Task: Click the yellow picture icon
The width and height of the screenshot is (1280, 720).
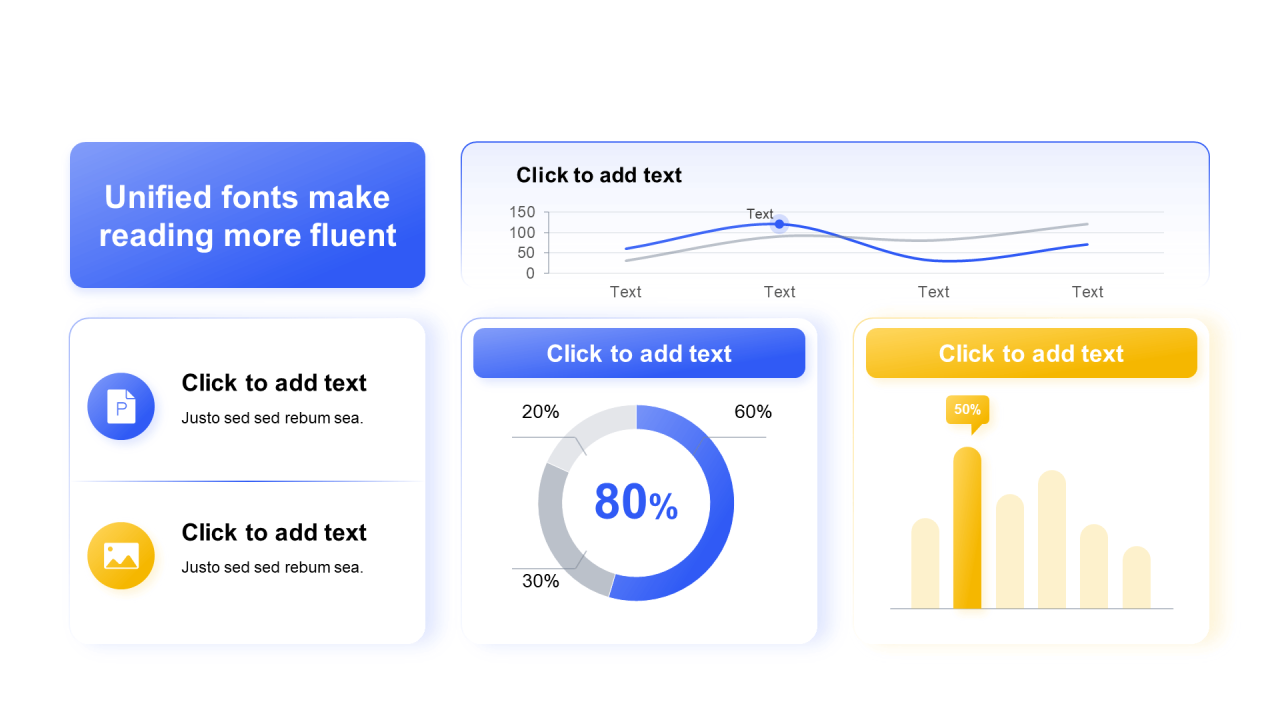Action: [x=121, y=556]
